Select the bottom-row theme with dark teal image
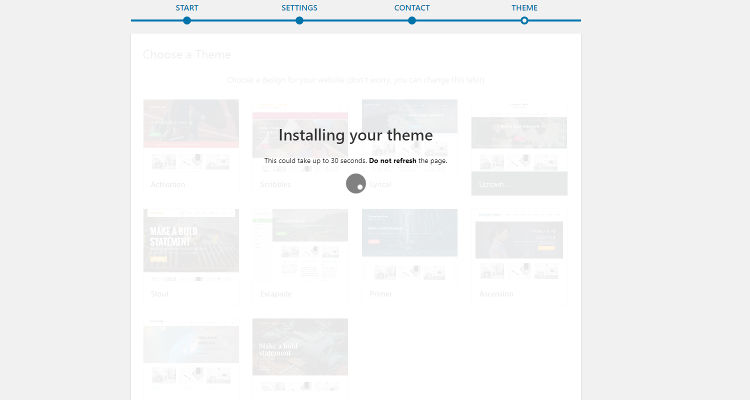Screen dimensions: 750x400 pyautogui.click(x=300, y=350)
